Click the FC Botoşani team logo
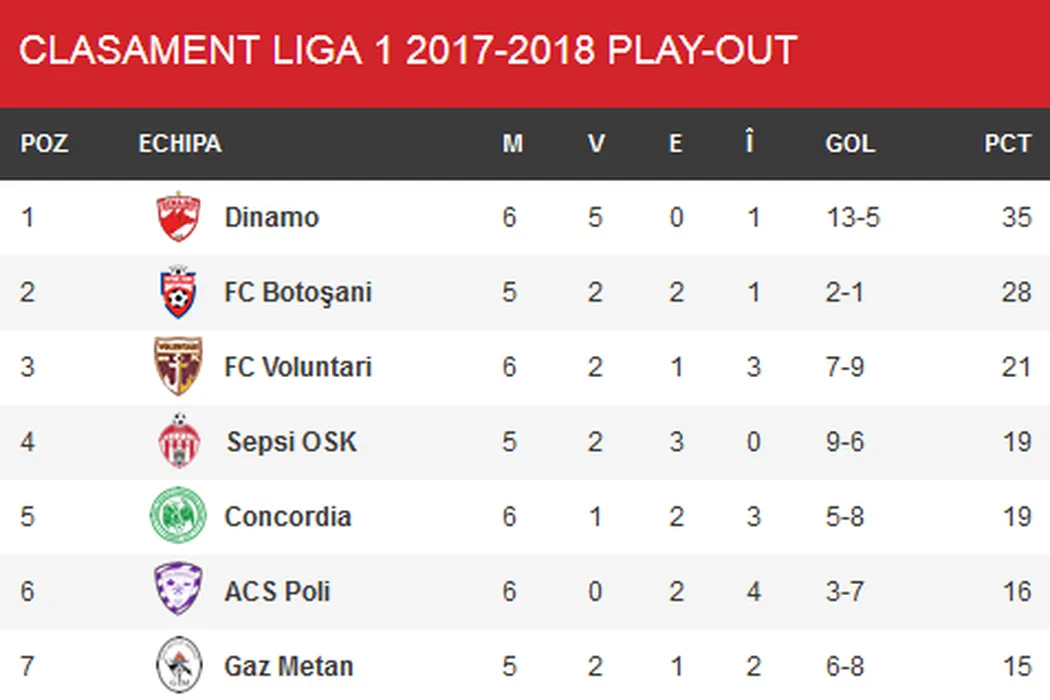 pos(179,292)
